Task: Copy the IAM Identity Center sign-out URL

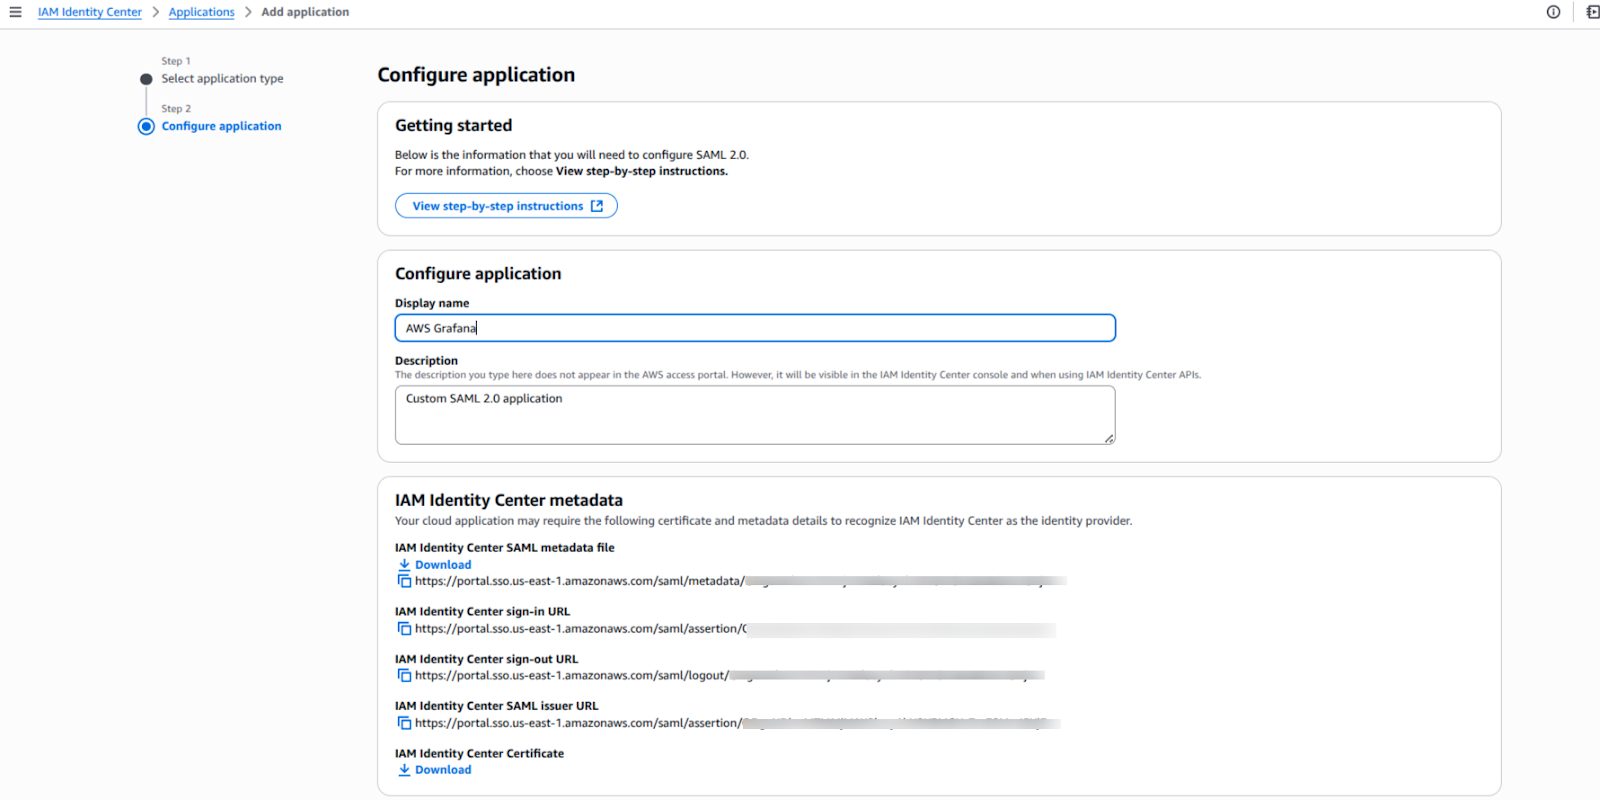Action: 404,676
